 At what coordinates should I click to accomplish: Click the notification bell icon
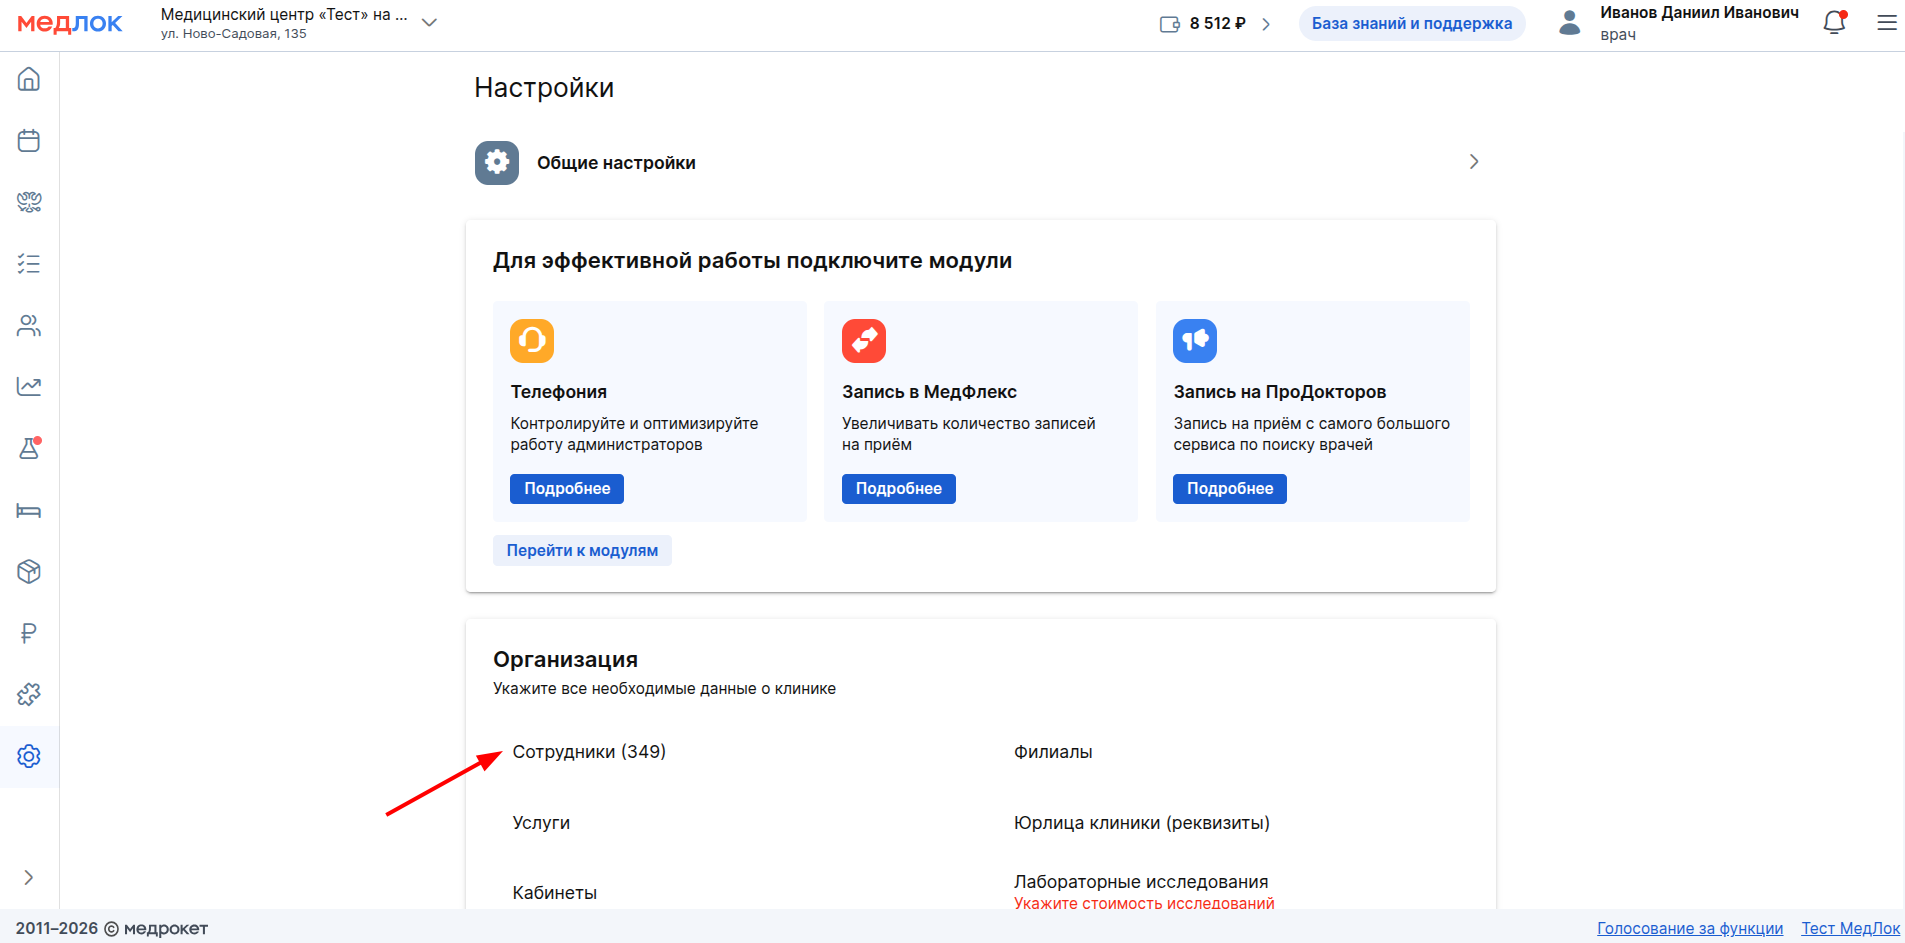[1834, 23]
